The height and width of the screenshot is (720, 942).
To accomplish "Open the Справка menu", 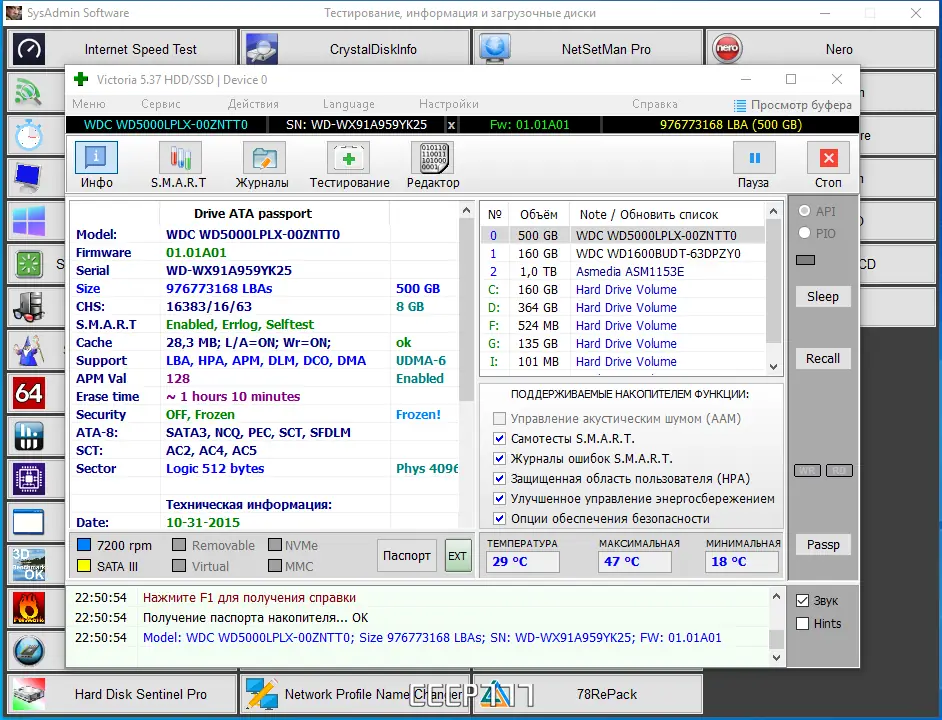I will [655, 104].
